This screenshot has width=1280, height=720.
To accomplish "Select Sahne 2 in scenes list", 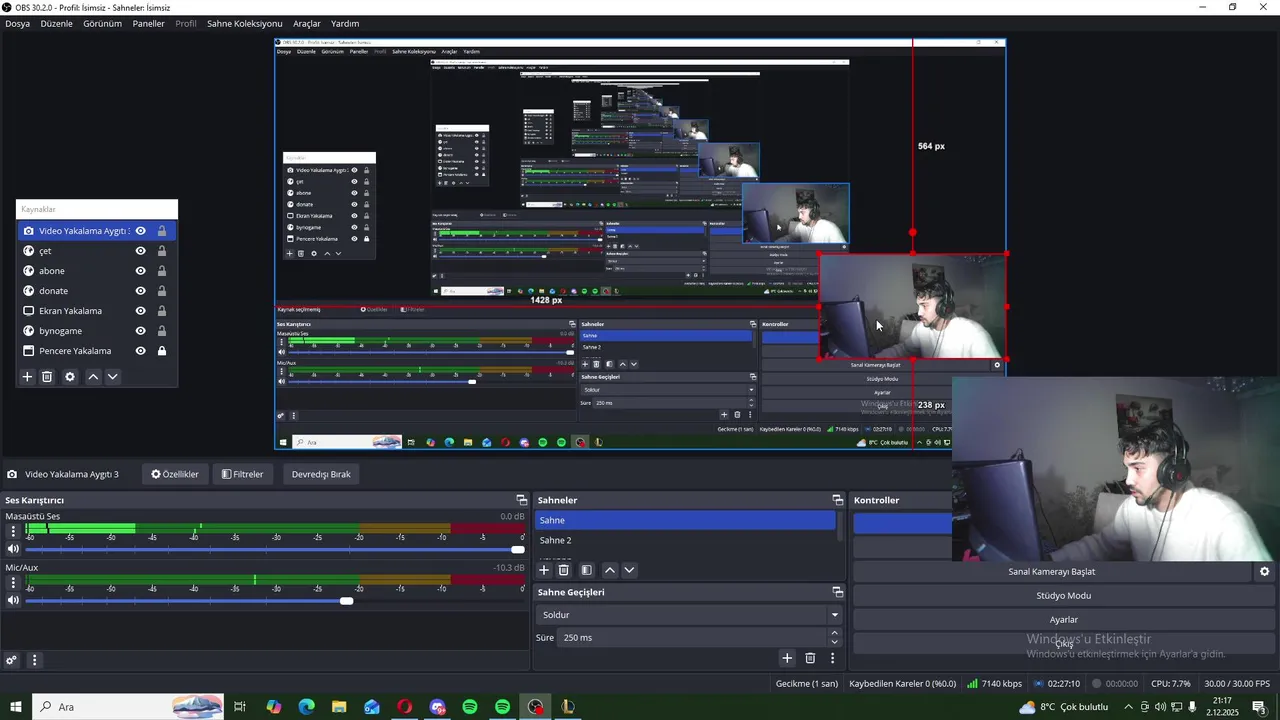I will (685, 540).
